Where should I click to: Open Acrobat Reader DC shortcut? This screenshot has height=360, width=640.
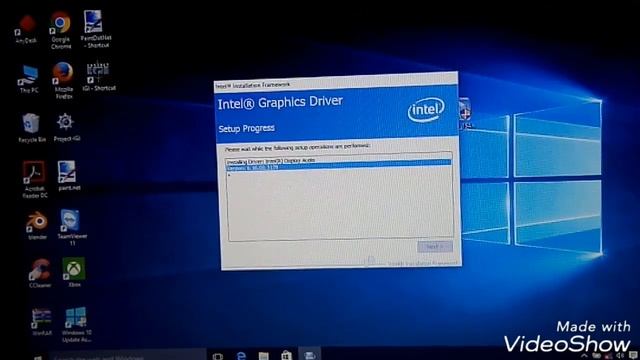click(35, 180)
